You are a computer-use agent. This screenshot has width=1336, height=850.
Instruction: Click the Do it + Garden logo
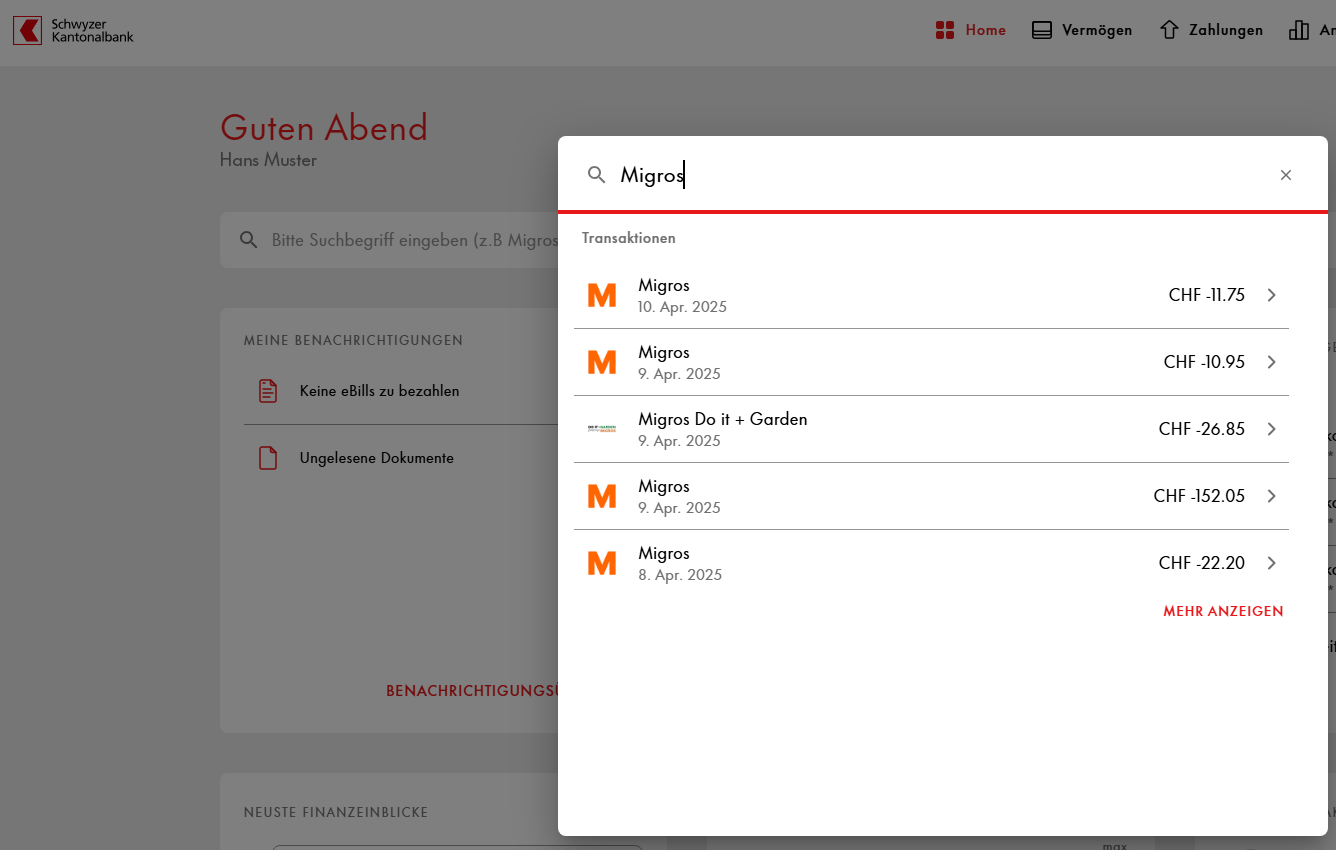[x=602, y=429]
